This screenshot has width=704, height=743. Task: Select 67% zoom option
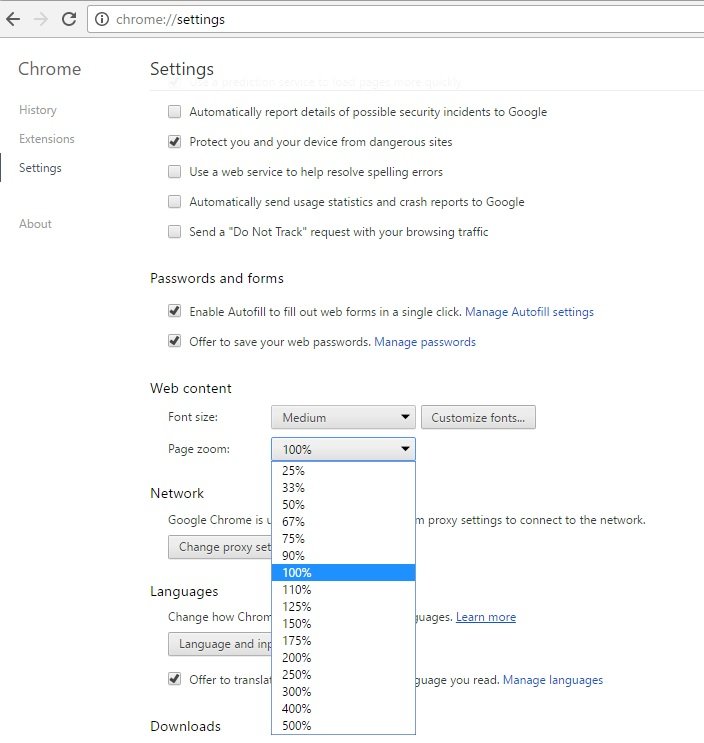(343, 522)
